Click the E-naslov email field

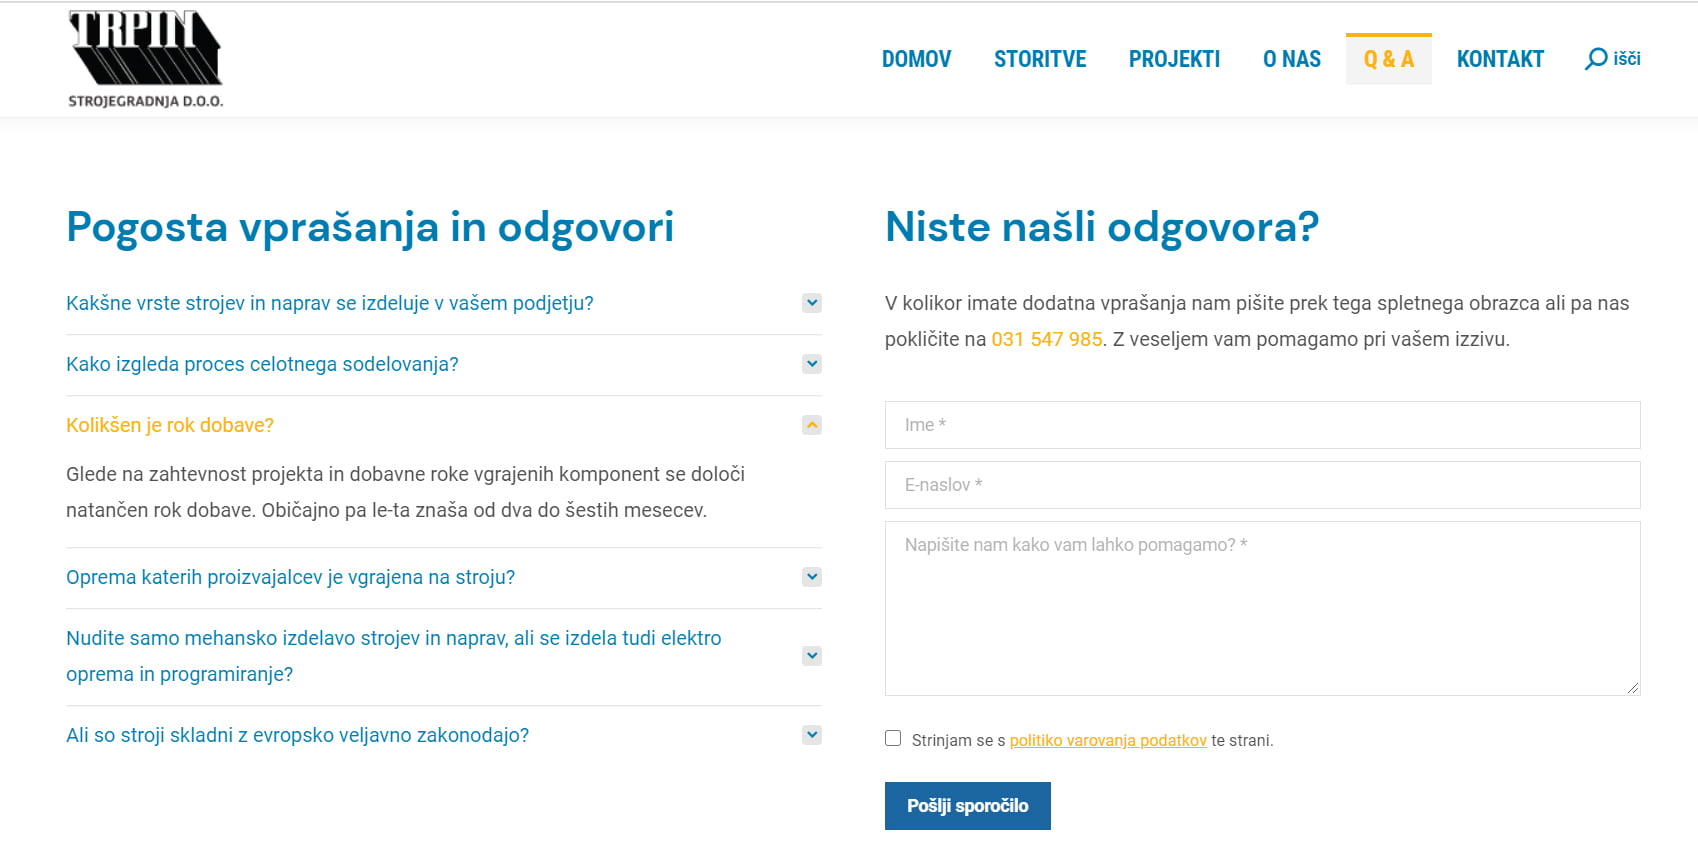coord(1262,485)
